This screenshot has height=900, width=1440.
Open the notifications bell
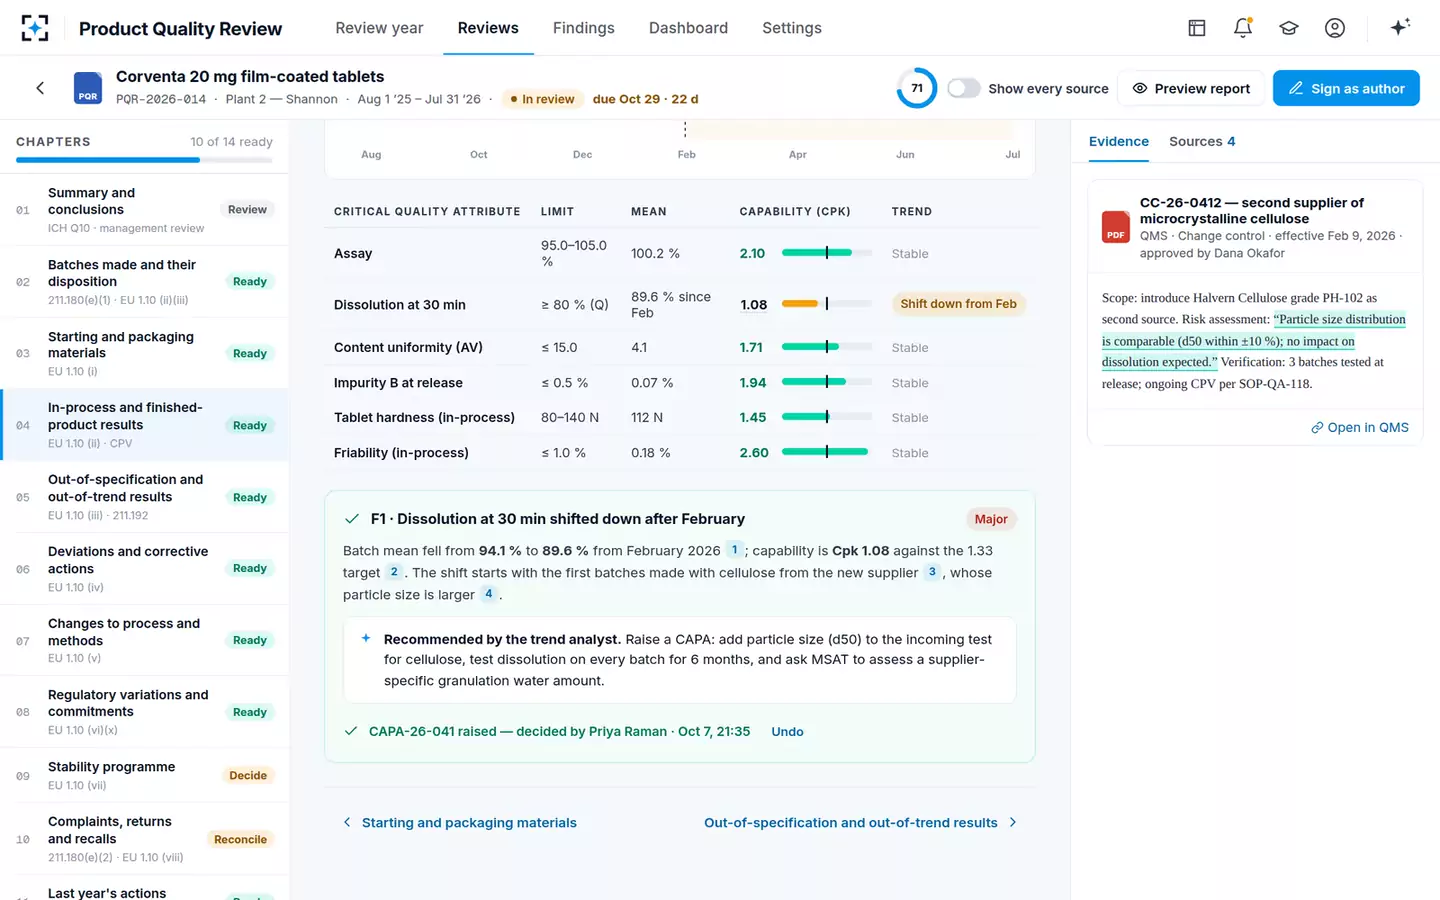tap(1243, 28)
